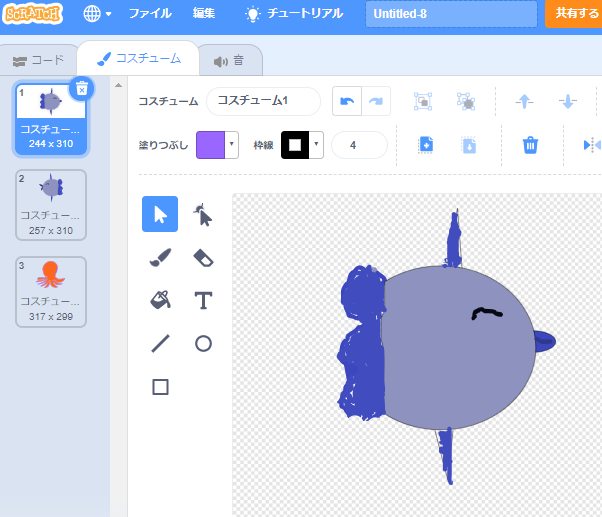
Task: Click the 共有する share button
Action: [x=574, y=14]
